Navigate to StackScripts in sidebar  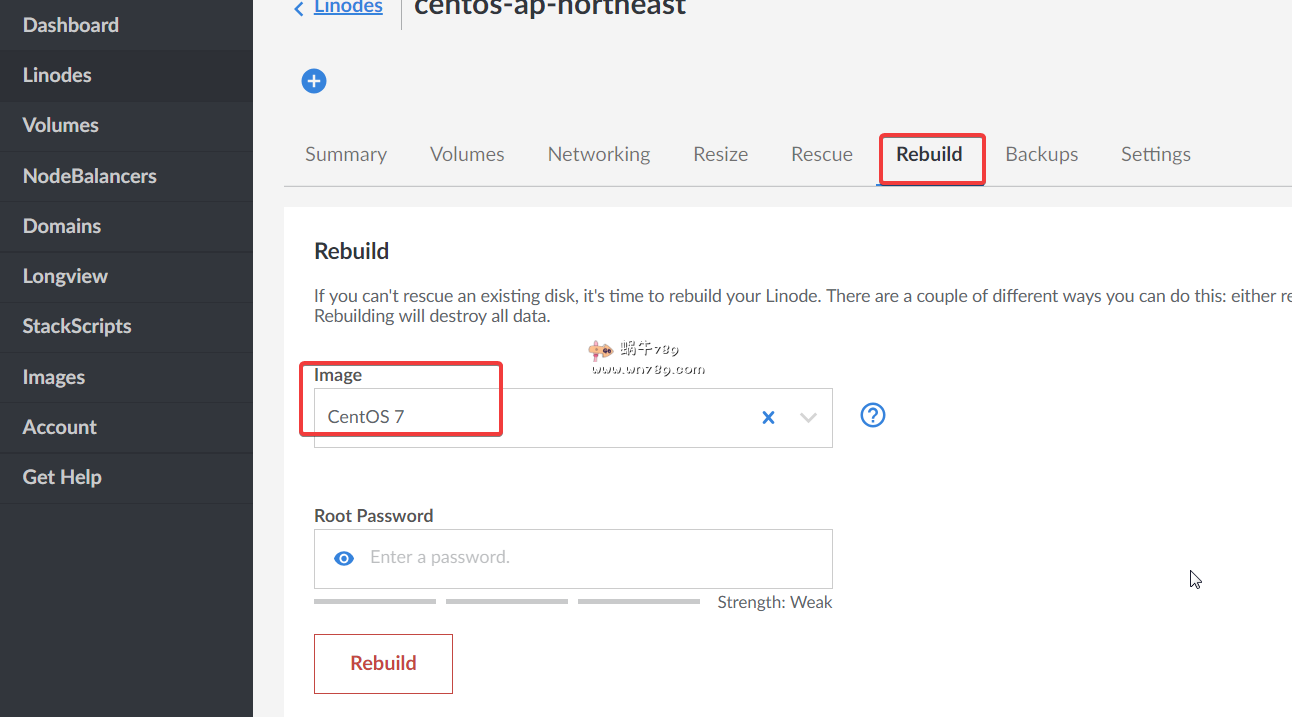(77, 326)
